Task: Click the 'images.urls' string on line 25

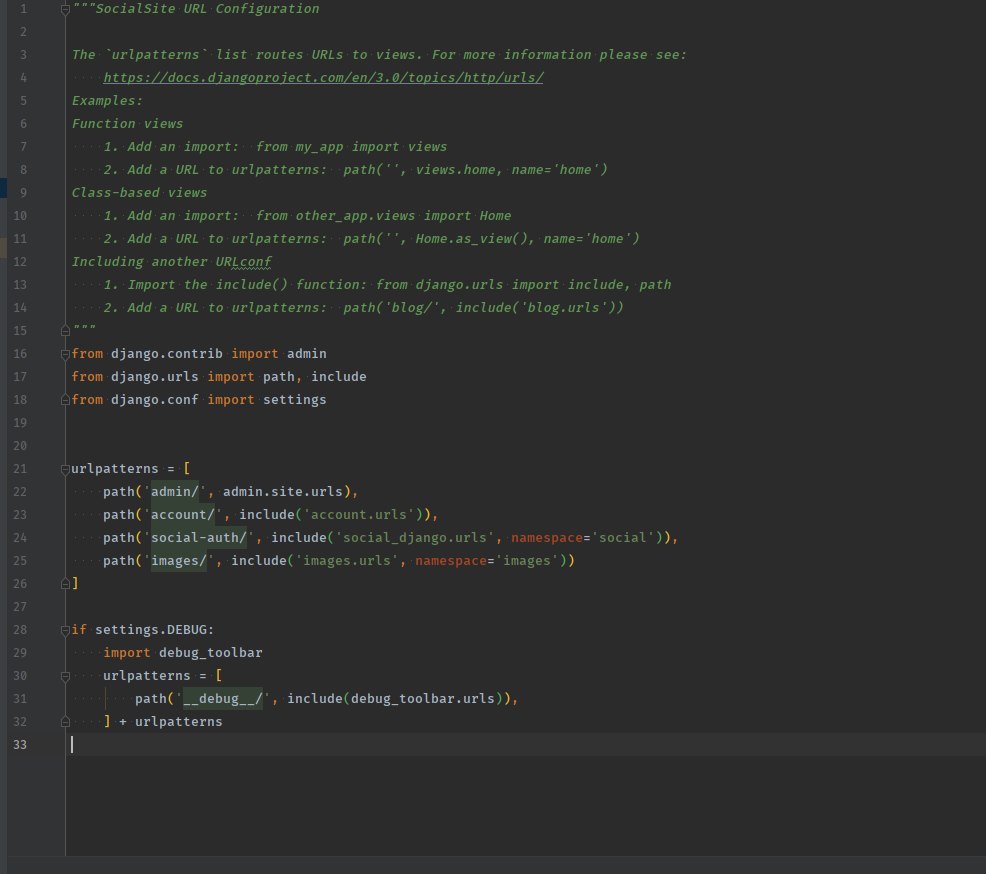Action: pyautogui.click(x=347, y=561)
